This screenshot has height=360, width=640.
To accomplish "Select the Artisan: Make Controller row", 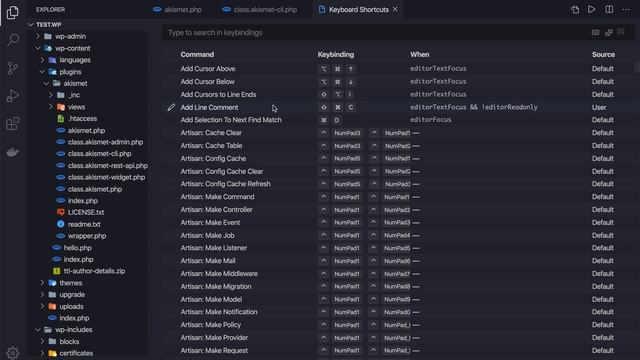I will 398,210.
